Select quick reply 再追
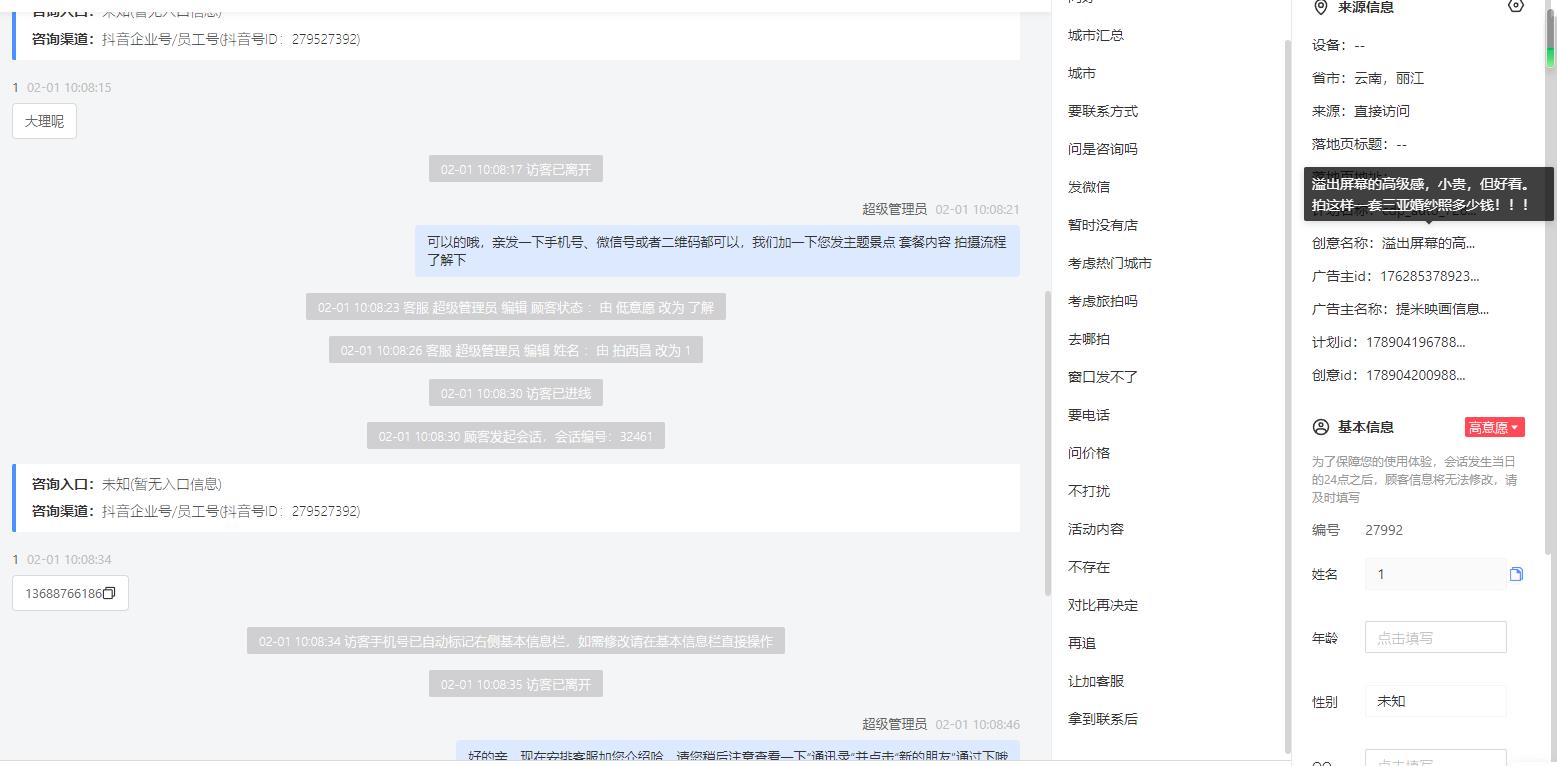The image size is (1557, 766). 1082,643
